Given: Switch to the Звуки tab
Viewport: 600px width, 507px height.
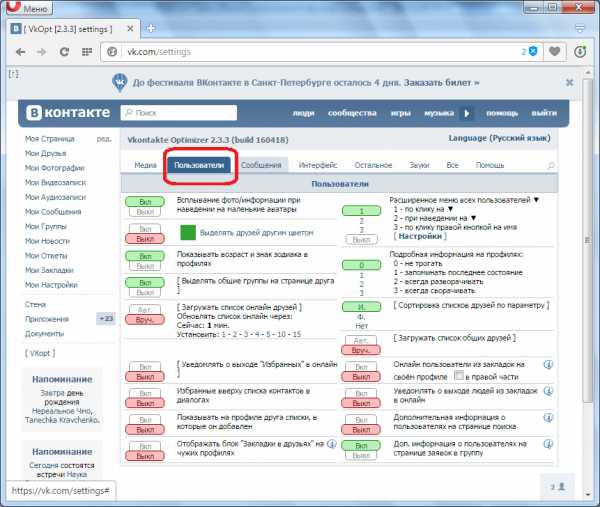Looking at the screenshot, I should click(419, 165).
